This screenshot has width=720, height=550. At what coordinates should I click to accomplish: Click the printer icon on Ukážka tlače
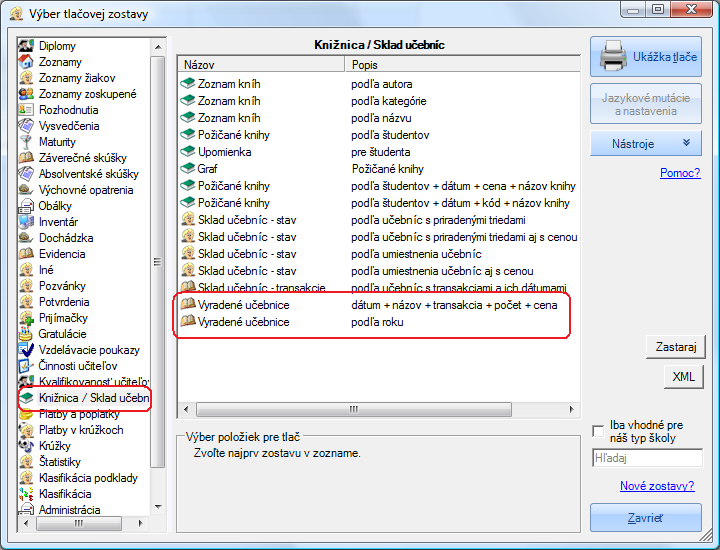click(613, 56)
